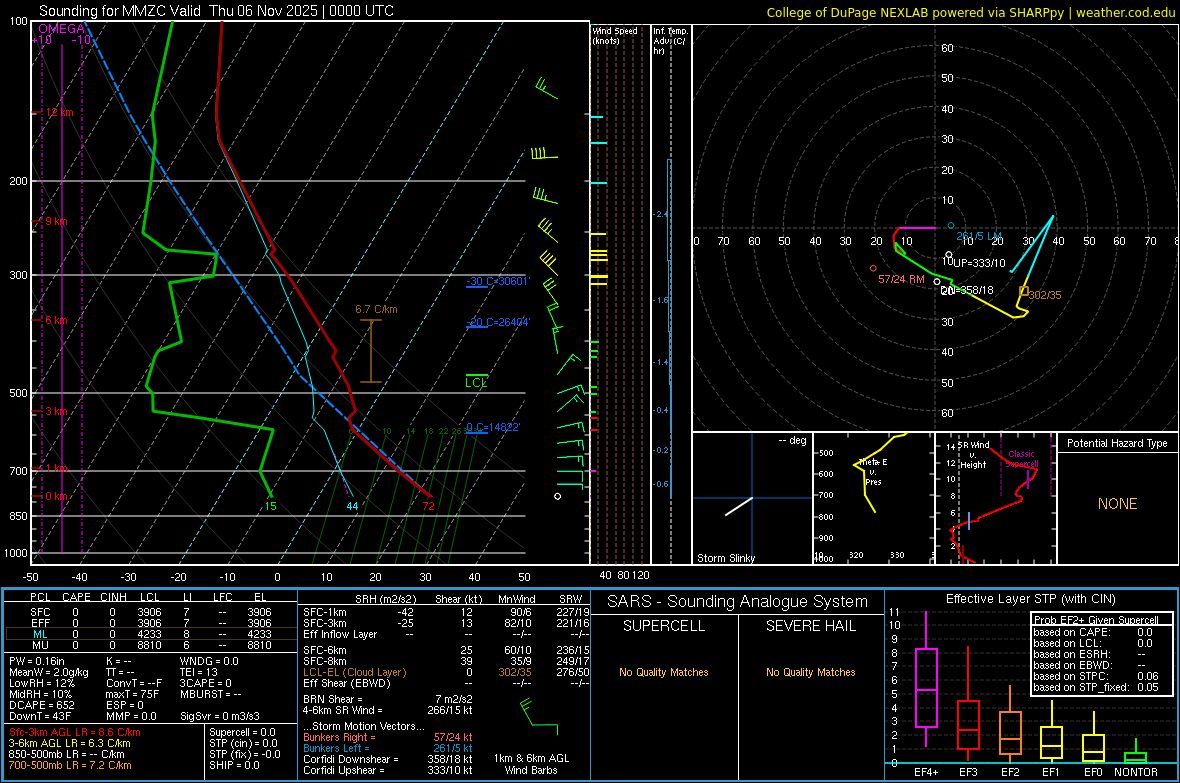The height and width of the screenshot is (783, 1180).
Task: Click the EF1 axis label
Action: [x=1051, y=772]
